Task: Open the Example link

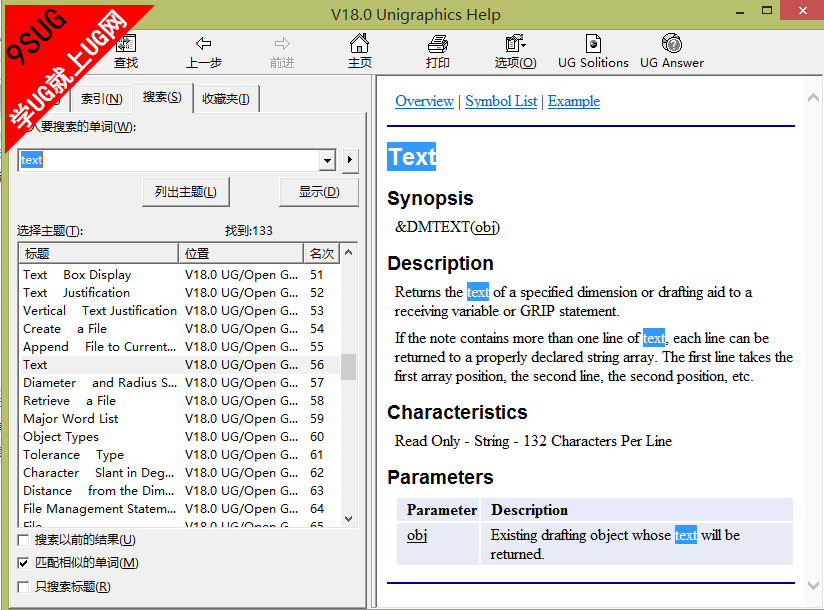Action: click(574, 101)
